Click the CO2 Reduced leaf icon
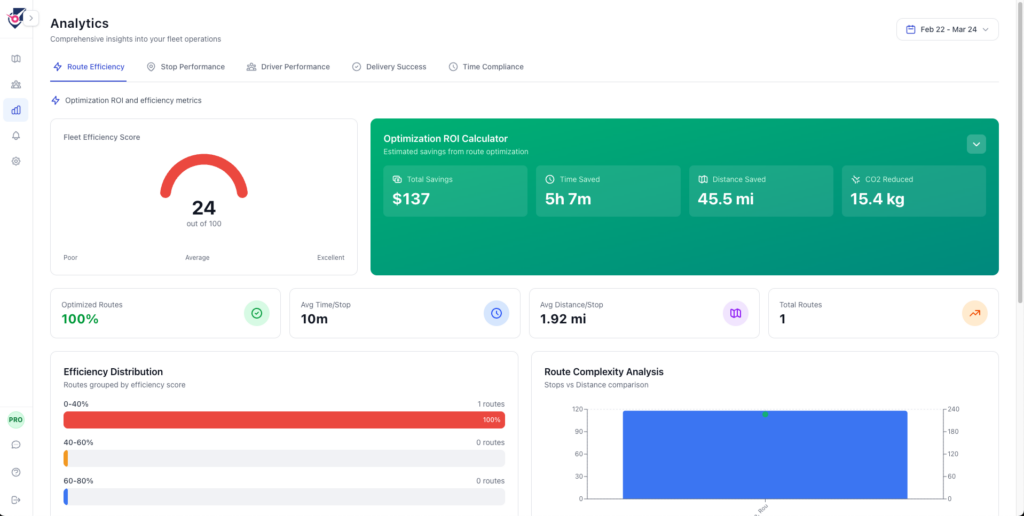Image resolution: width=1024 pixels, height=516 pixels. click(x=856, y=179)
